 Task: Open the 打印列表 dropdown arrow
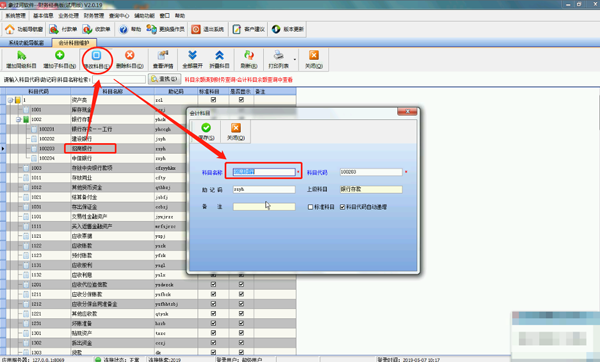(295, 59)
